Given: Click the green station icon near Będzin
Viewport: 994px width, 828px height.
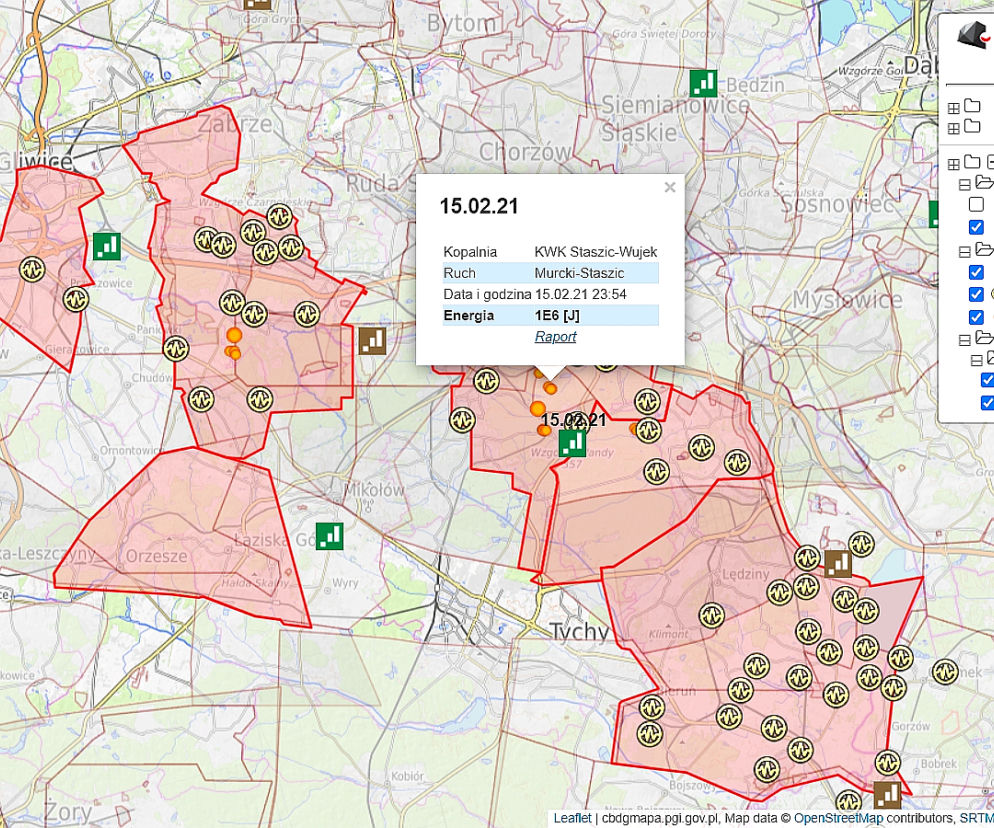Looking at the screenshot, I should coord(703,84).
